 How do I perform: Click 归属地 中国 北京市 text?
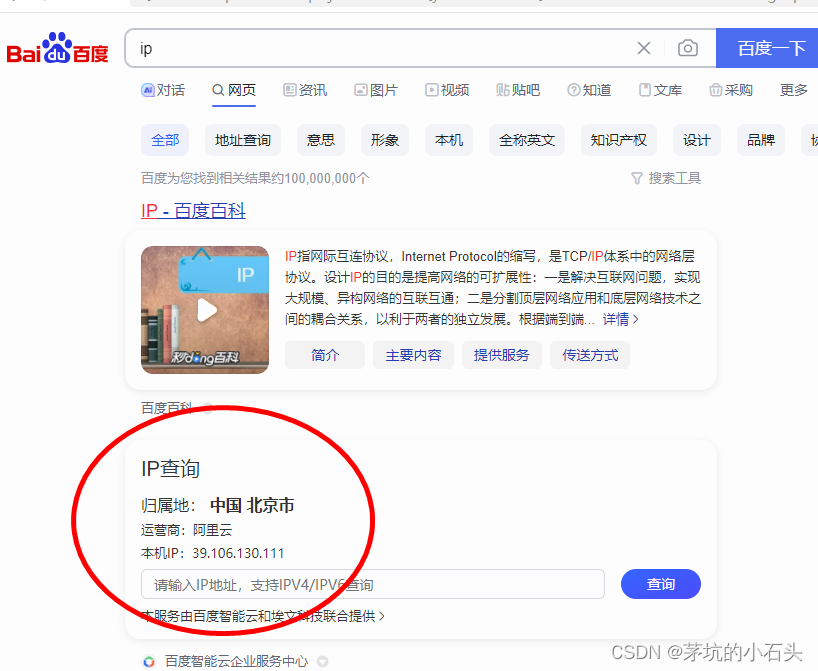coord(218,505)
